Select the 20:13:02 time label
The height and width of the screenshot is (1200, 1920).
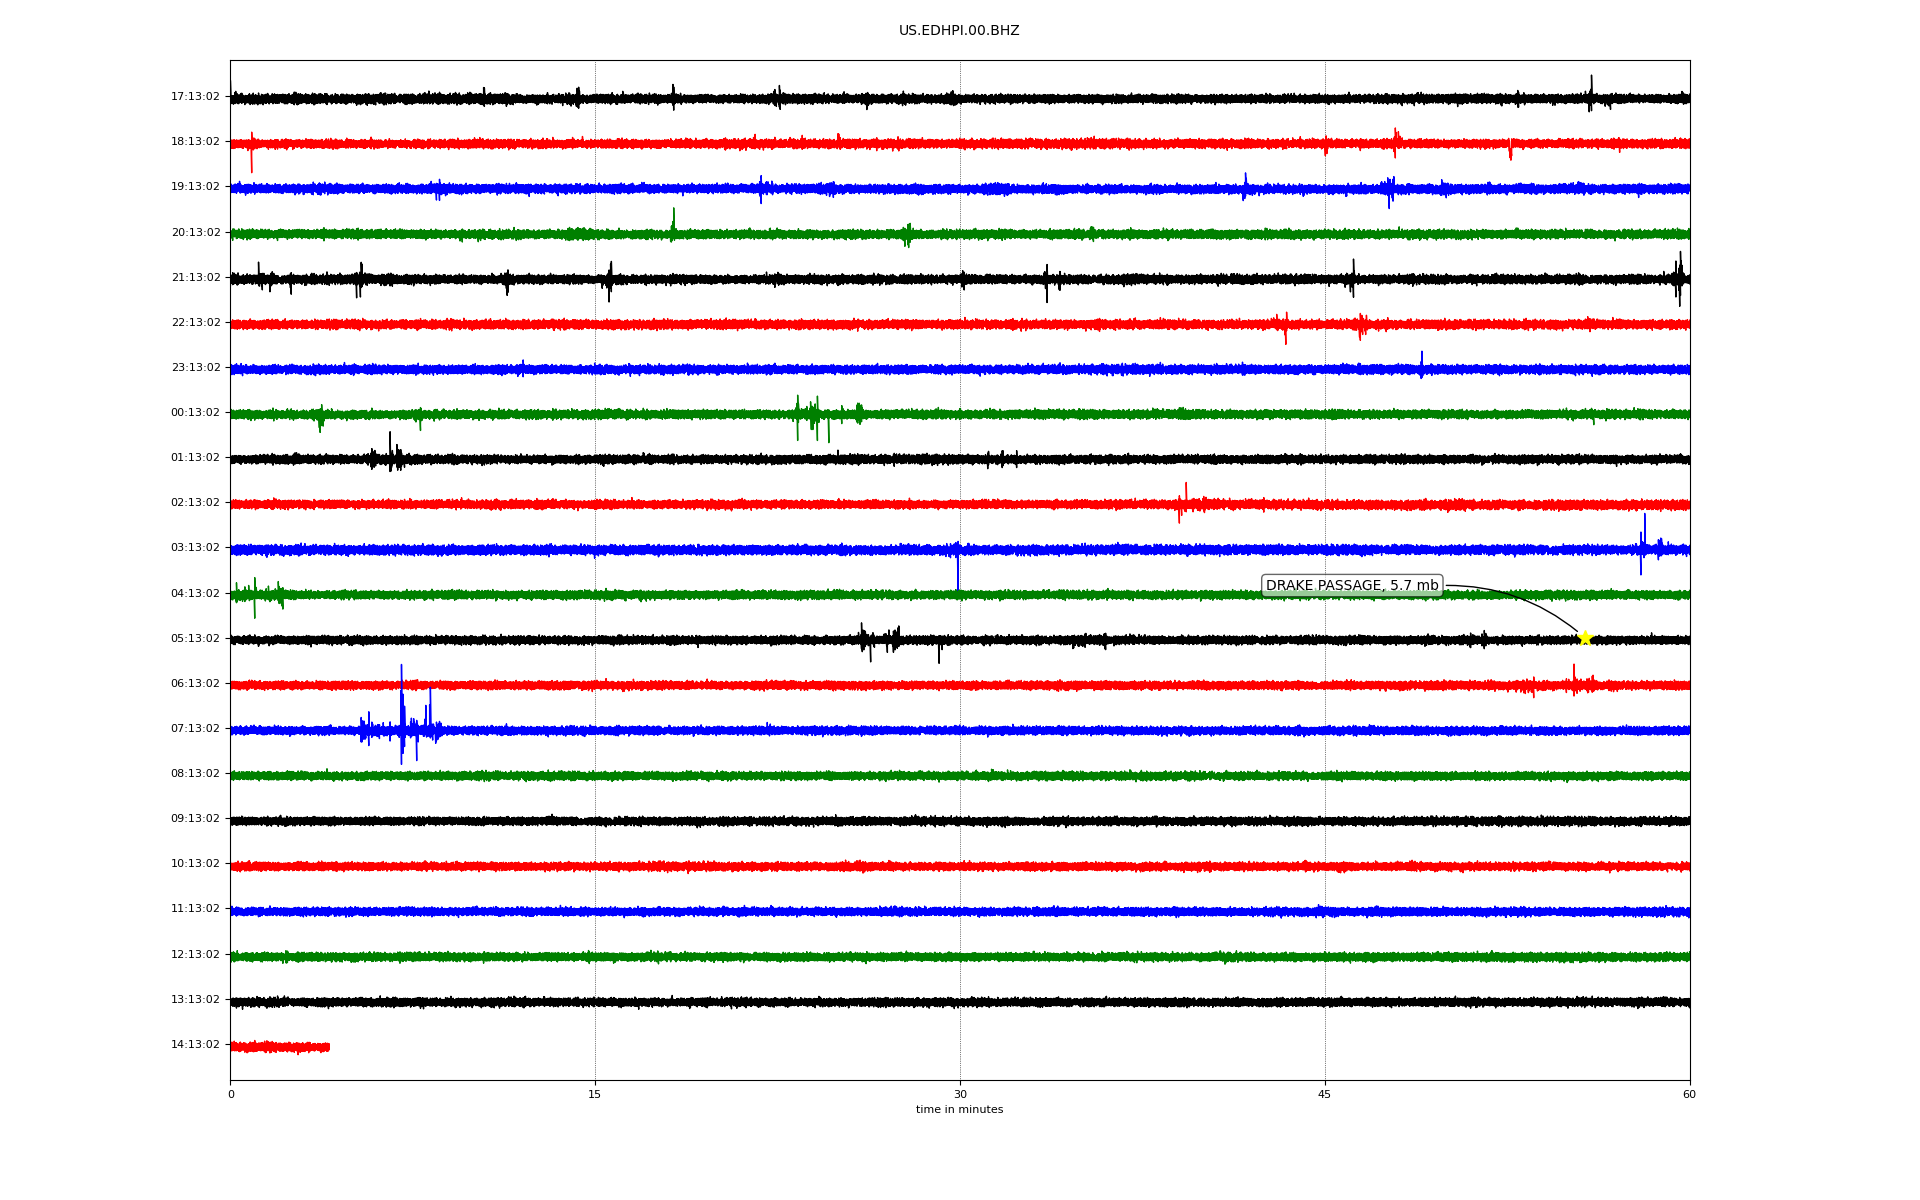pyautogui.click(x=195, y=233)
